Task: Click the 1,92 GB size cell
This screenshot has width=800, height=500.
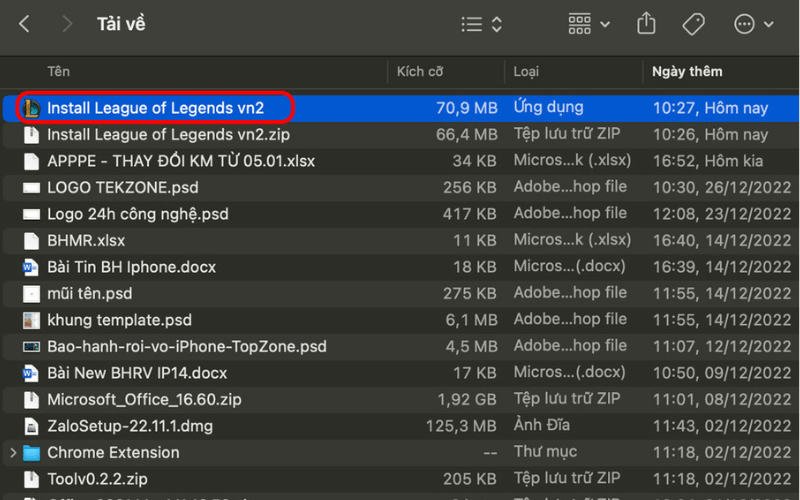Action: 467,400
